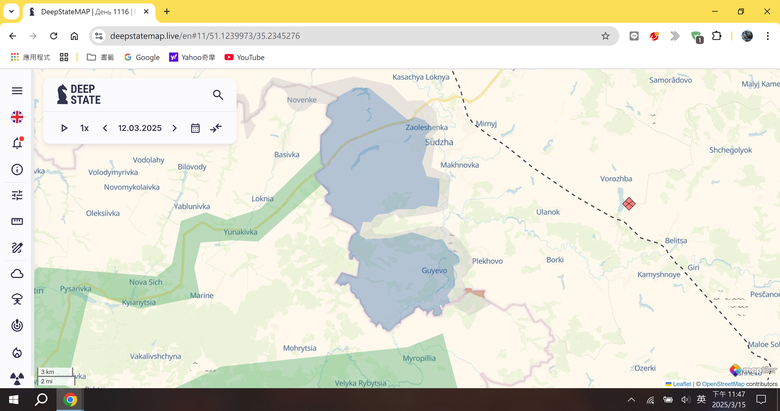Switch language via UK flag icon
Viewport: 780px width, 411px height.
(x=17, y=117)
